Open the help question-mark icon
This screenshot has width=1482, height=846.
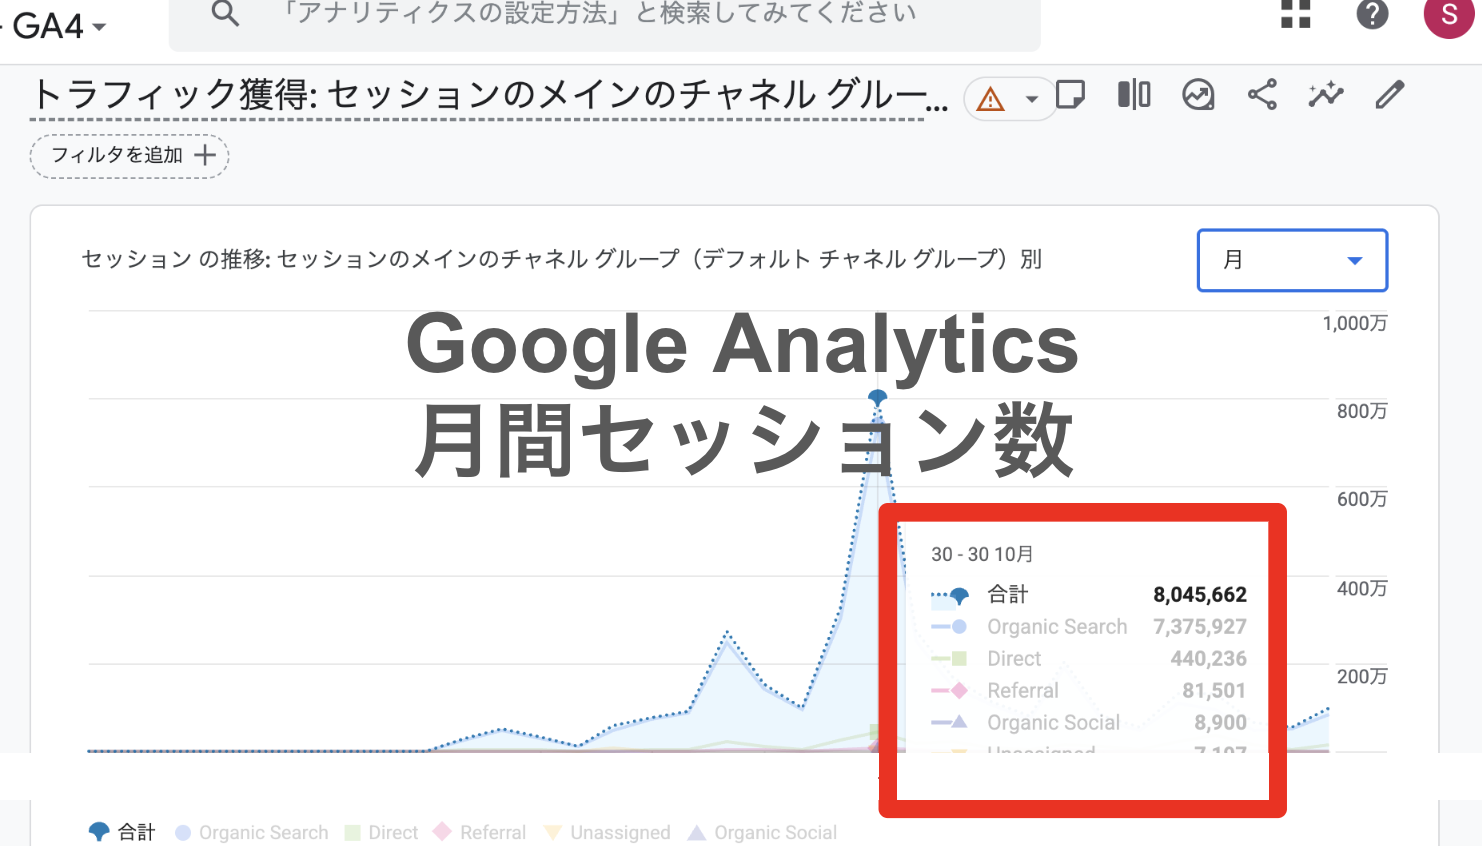coord(1372,14)
